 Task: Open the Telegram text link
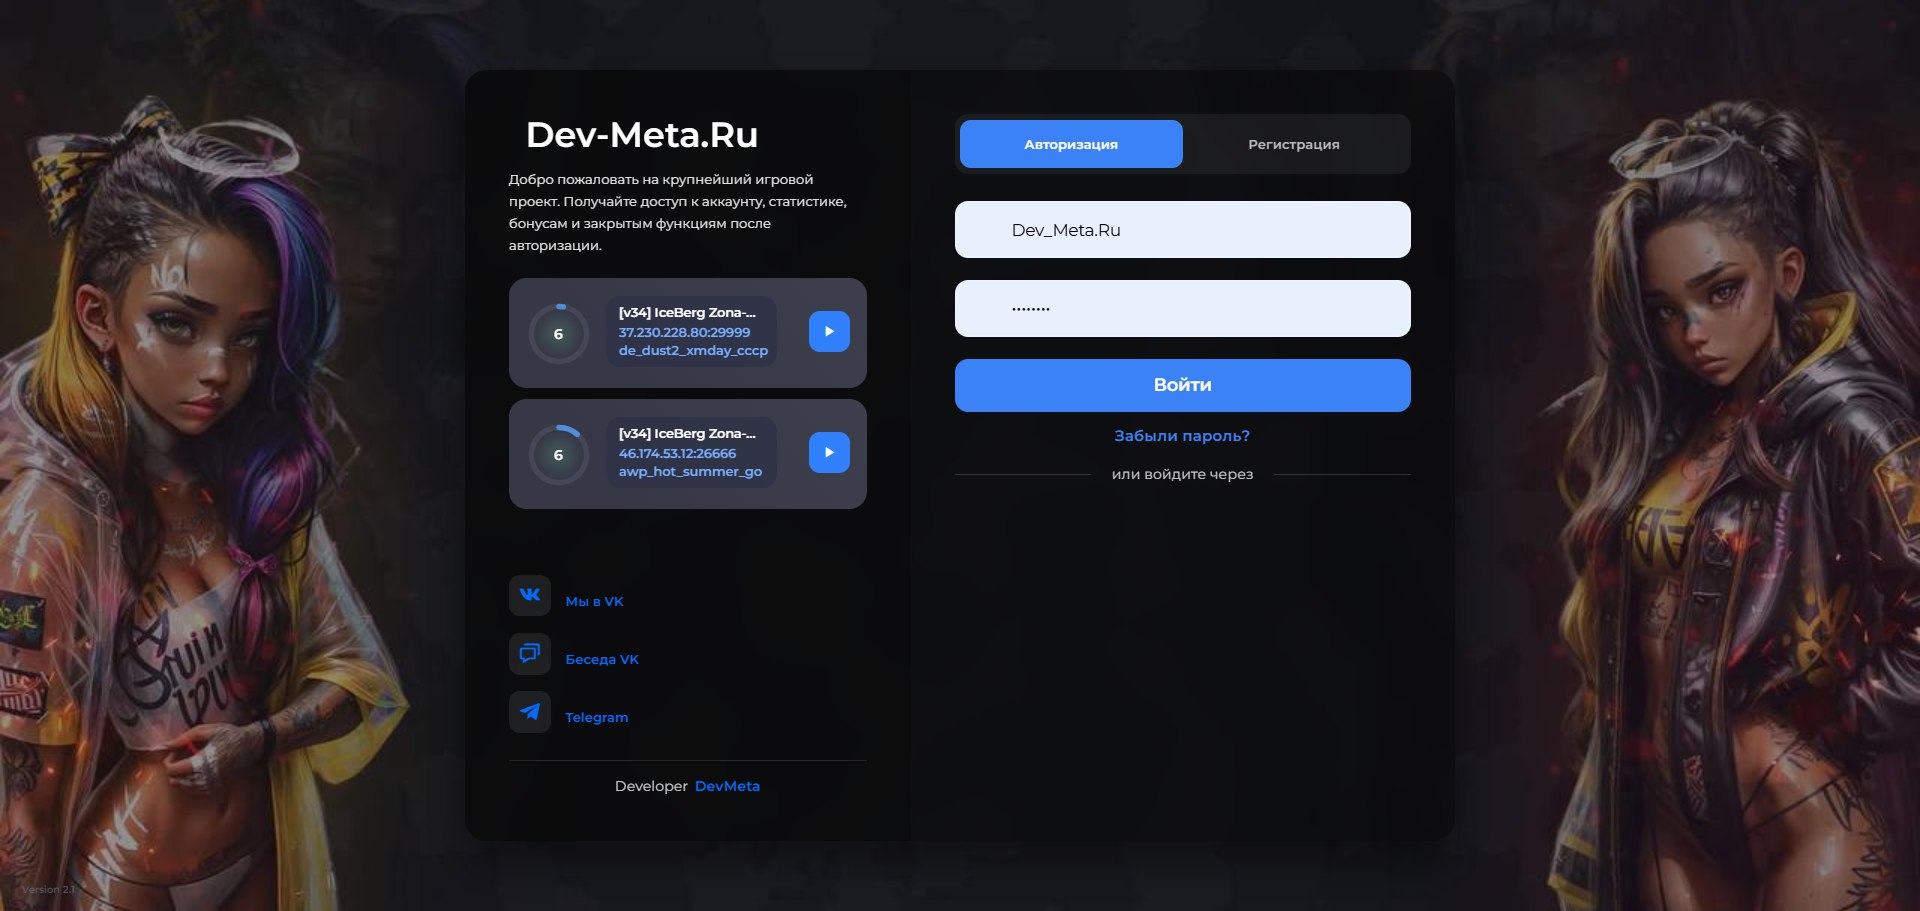pos(597,718)
